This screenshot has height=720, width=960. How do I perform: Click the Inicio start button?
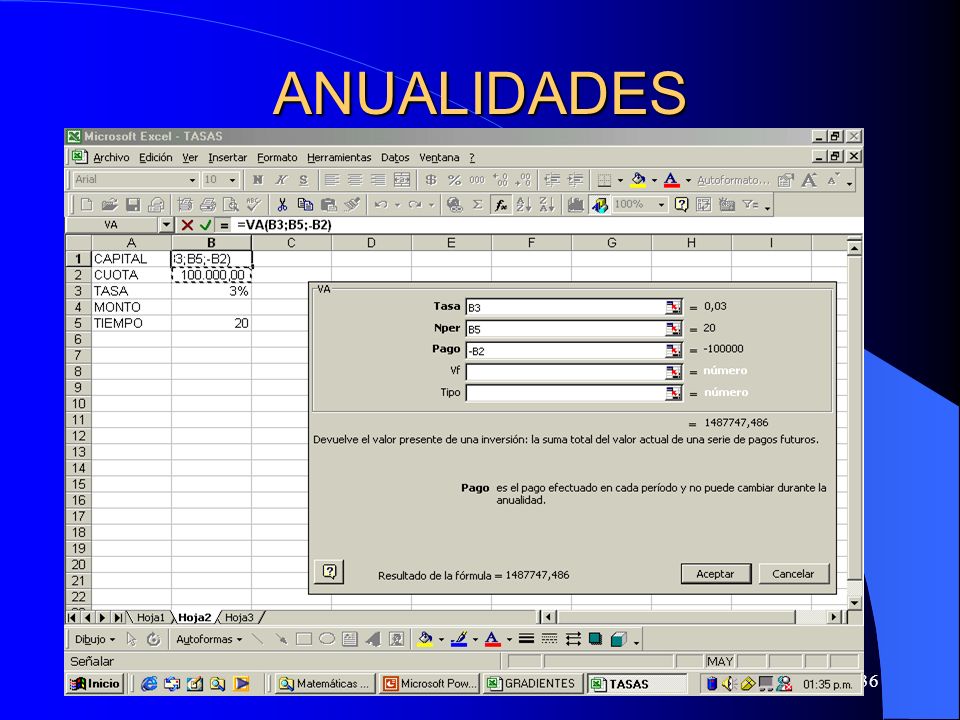click(95, 683)
